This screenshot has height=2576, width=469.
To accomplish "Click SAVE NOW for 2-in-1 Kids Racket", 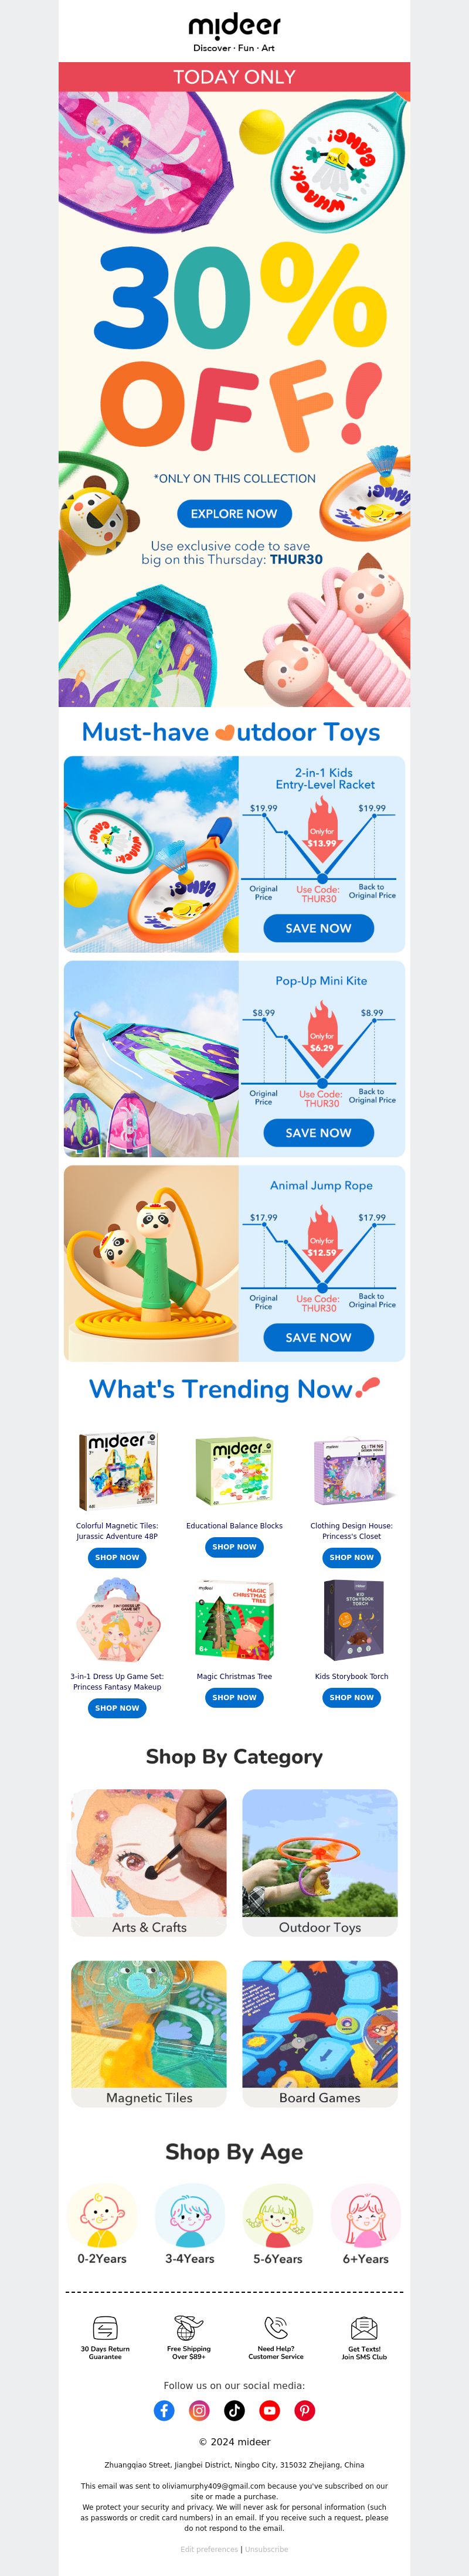I will (318, 928).
